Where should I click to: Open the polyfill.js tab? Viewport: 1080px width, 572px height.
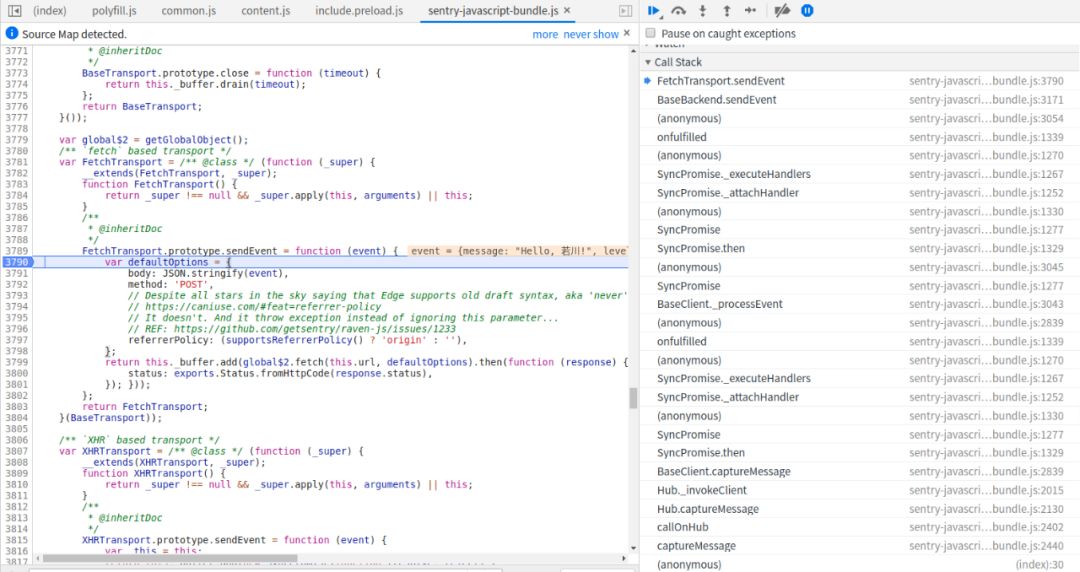[114, 10]
